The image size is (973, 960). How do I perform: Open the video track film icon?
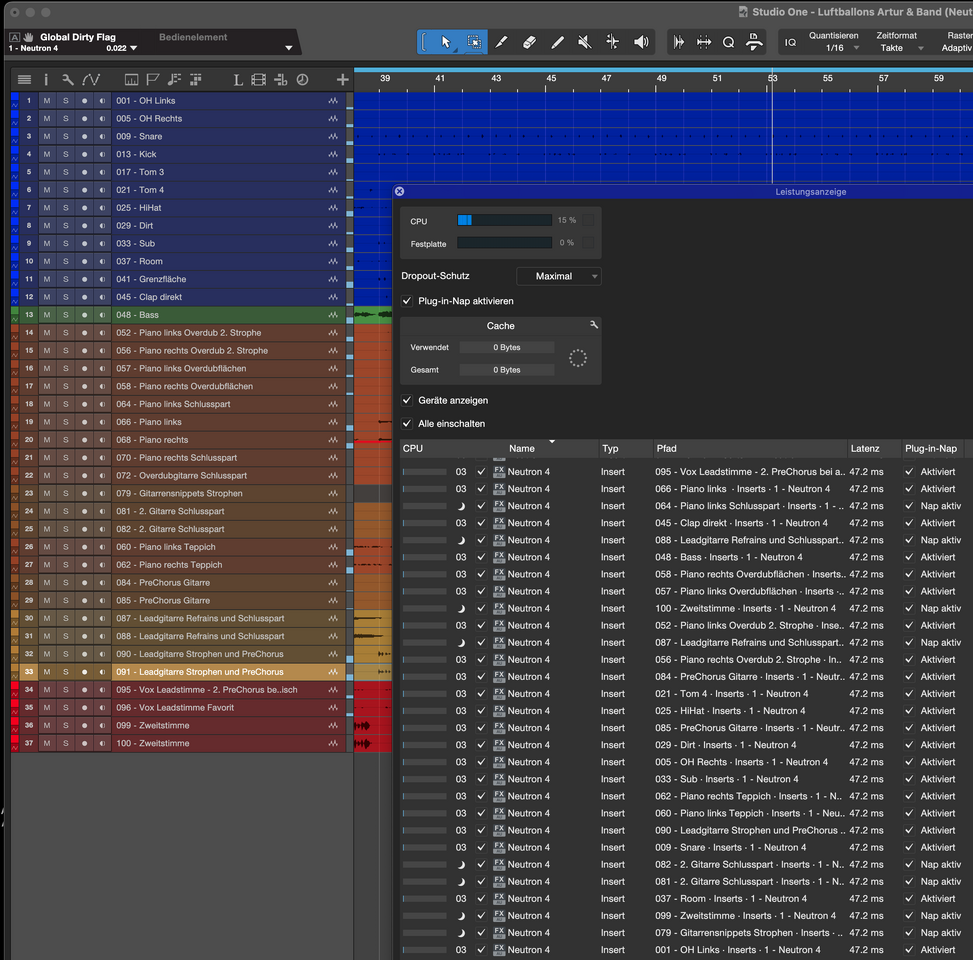click(259, 79)
